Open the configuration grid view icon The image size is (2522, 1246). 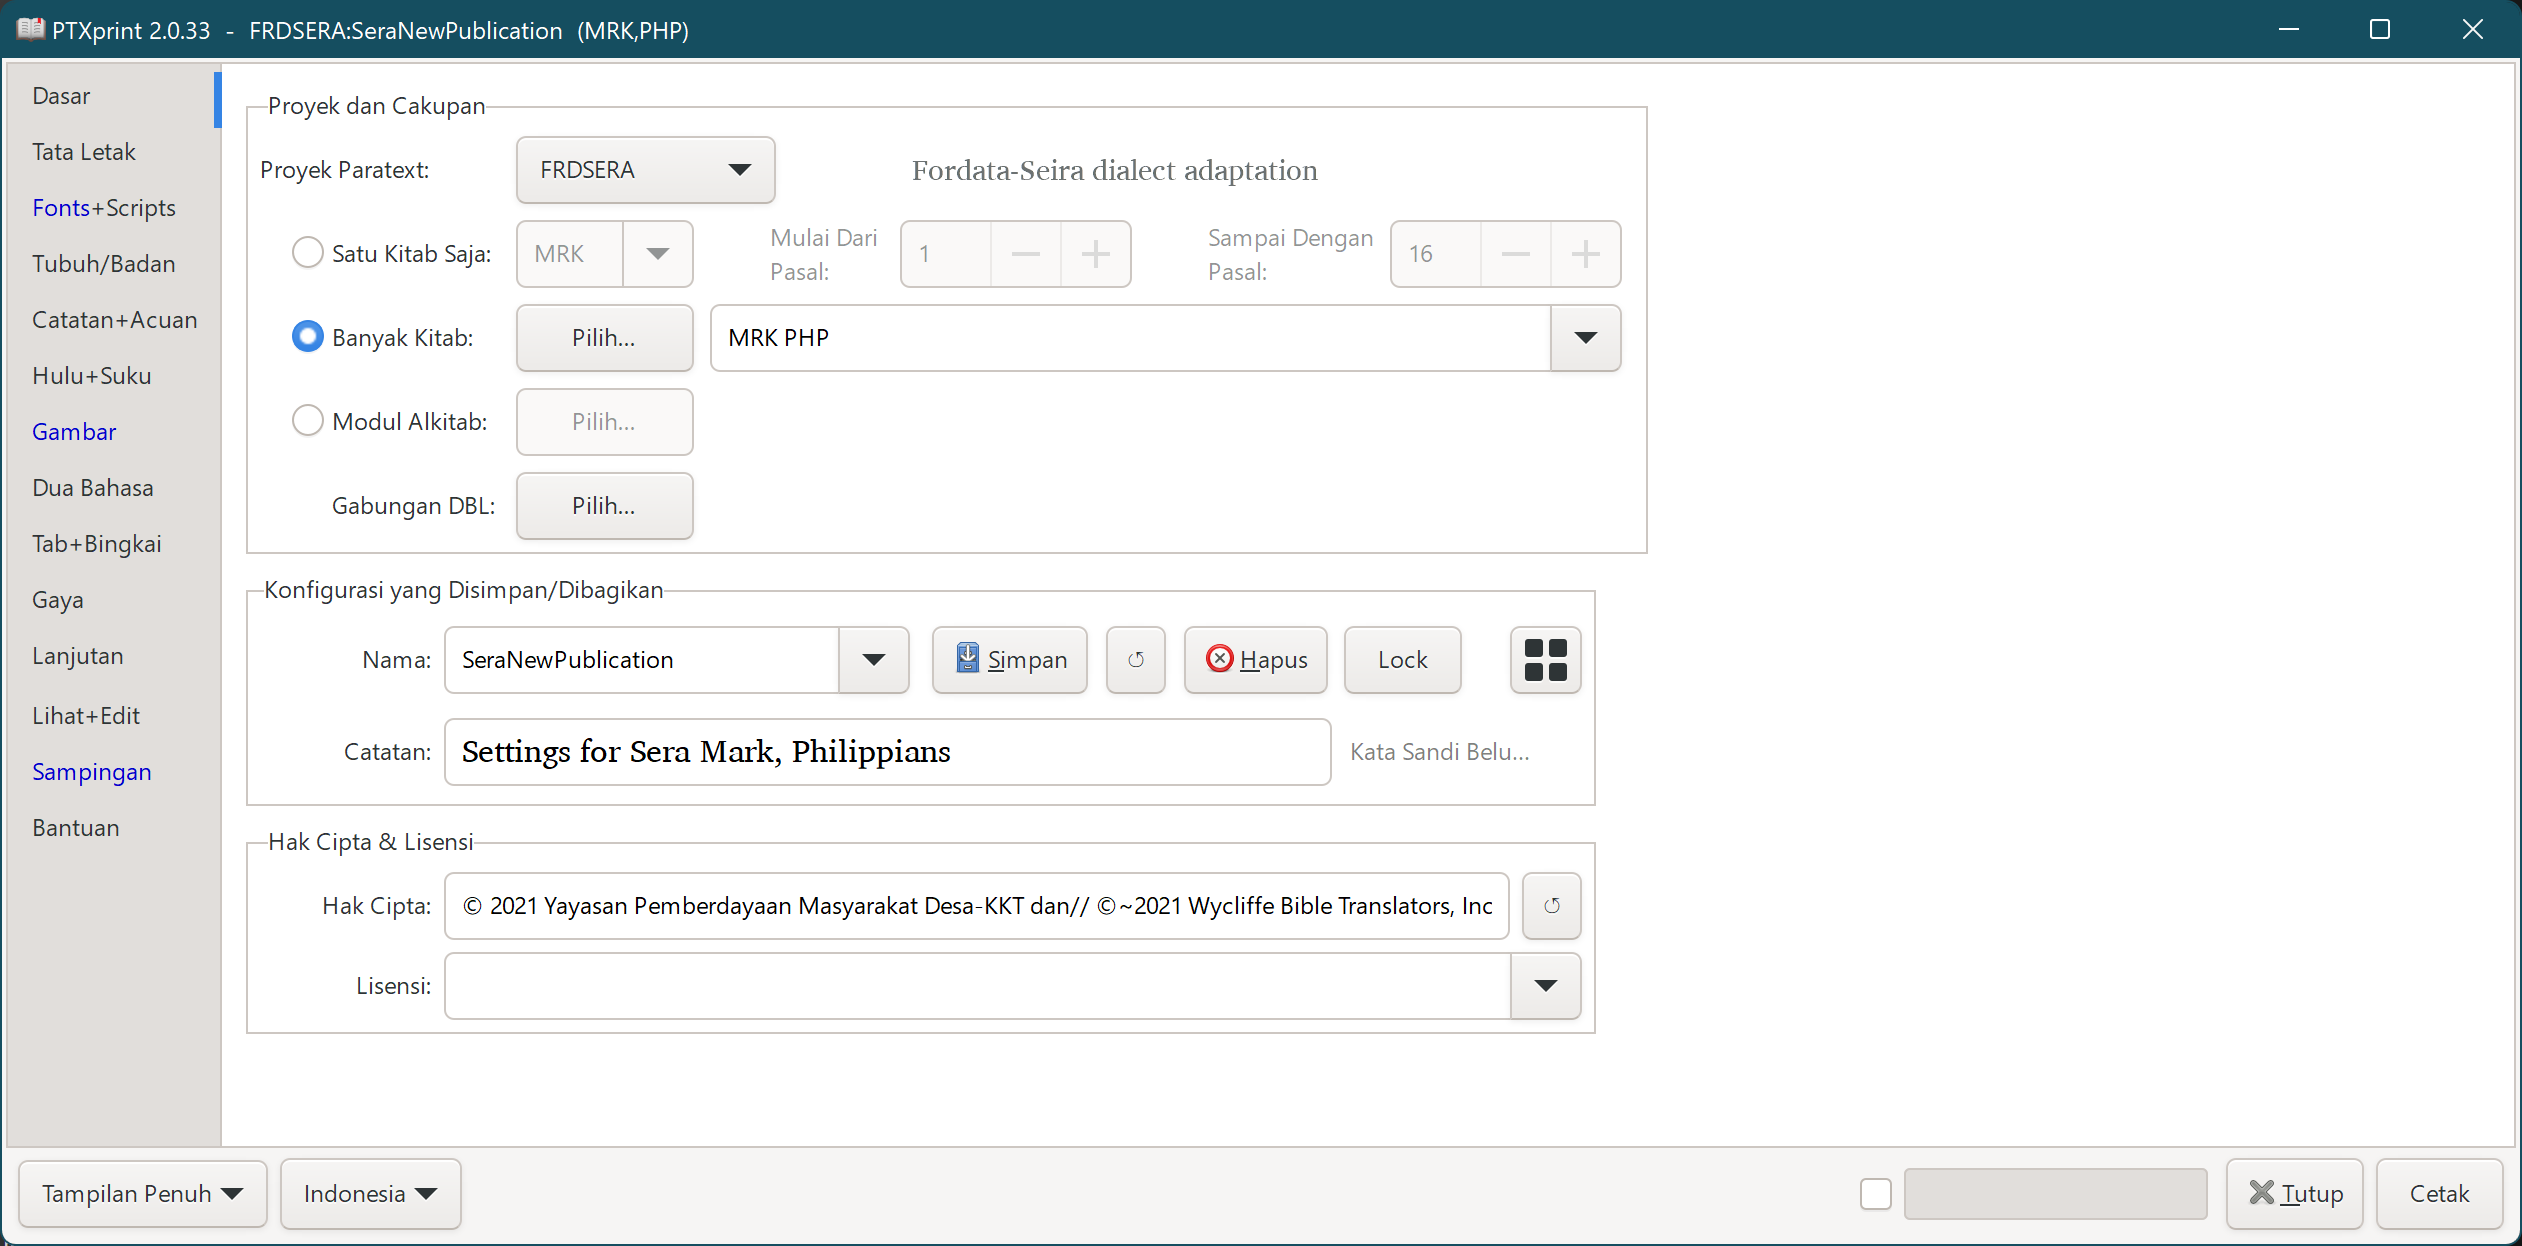[1545, 660]
